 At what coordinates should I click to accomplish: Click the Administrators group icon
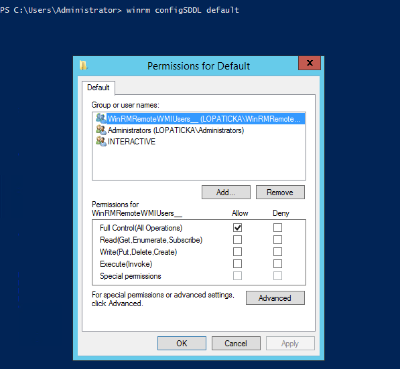(101, 129)
